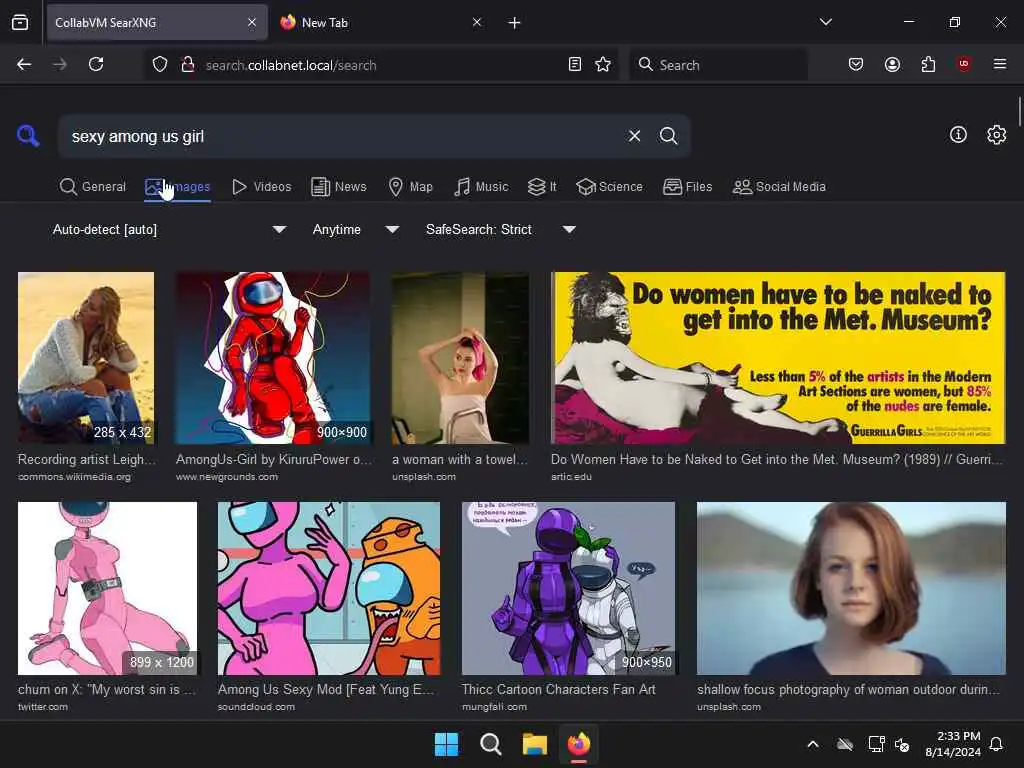
Task: Open the extensions puzzle icon
Action: (928, 64)
